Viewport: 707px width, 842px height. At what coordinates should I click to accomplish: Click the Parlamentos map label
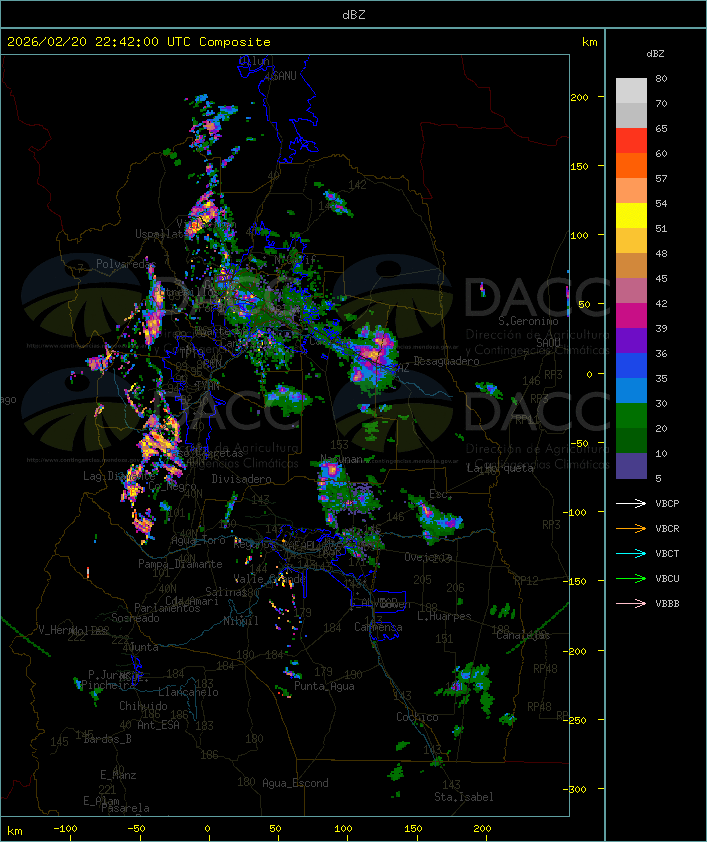[167, 608]
